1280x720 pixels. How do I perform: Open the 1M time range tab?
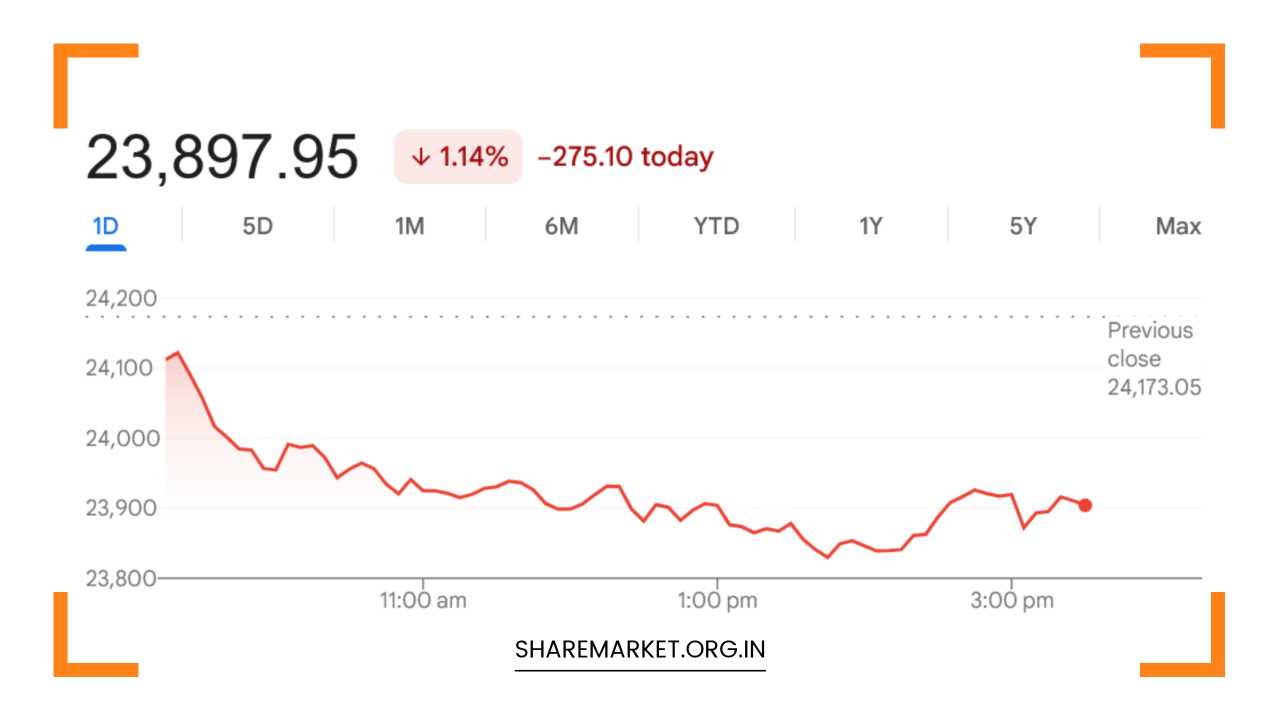[x=409, y=227]
